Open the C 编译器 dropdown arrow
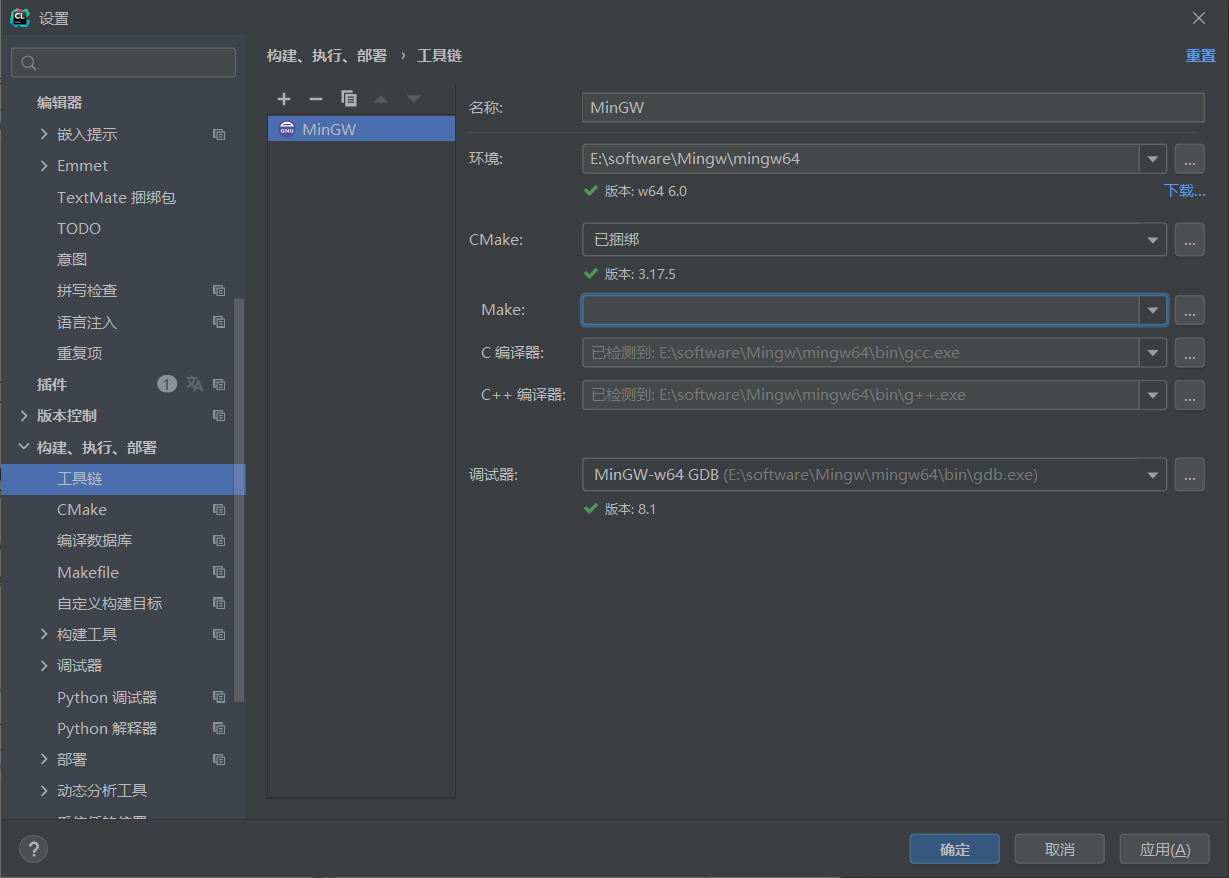1229x878 pixels. pos(1153,352)
